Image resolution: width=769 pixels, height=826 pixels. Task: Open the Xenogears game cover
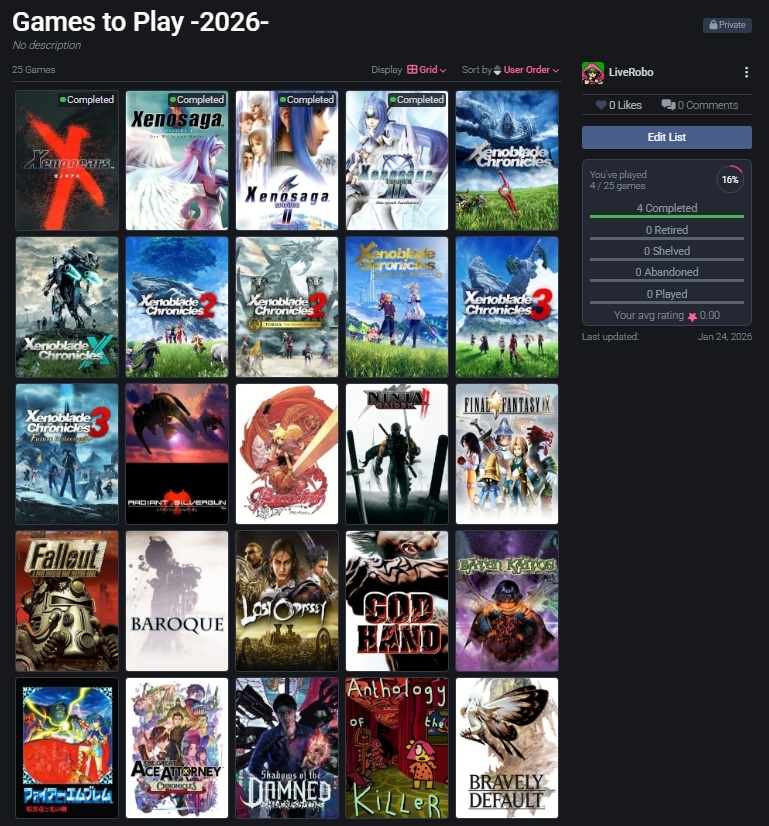(67, 160)
